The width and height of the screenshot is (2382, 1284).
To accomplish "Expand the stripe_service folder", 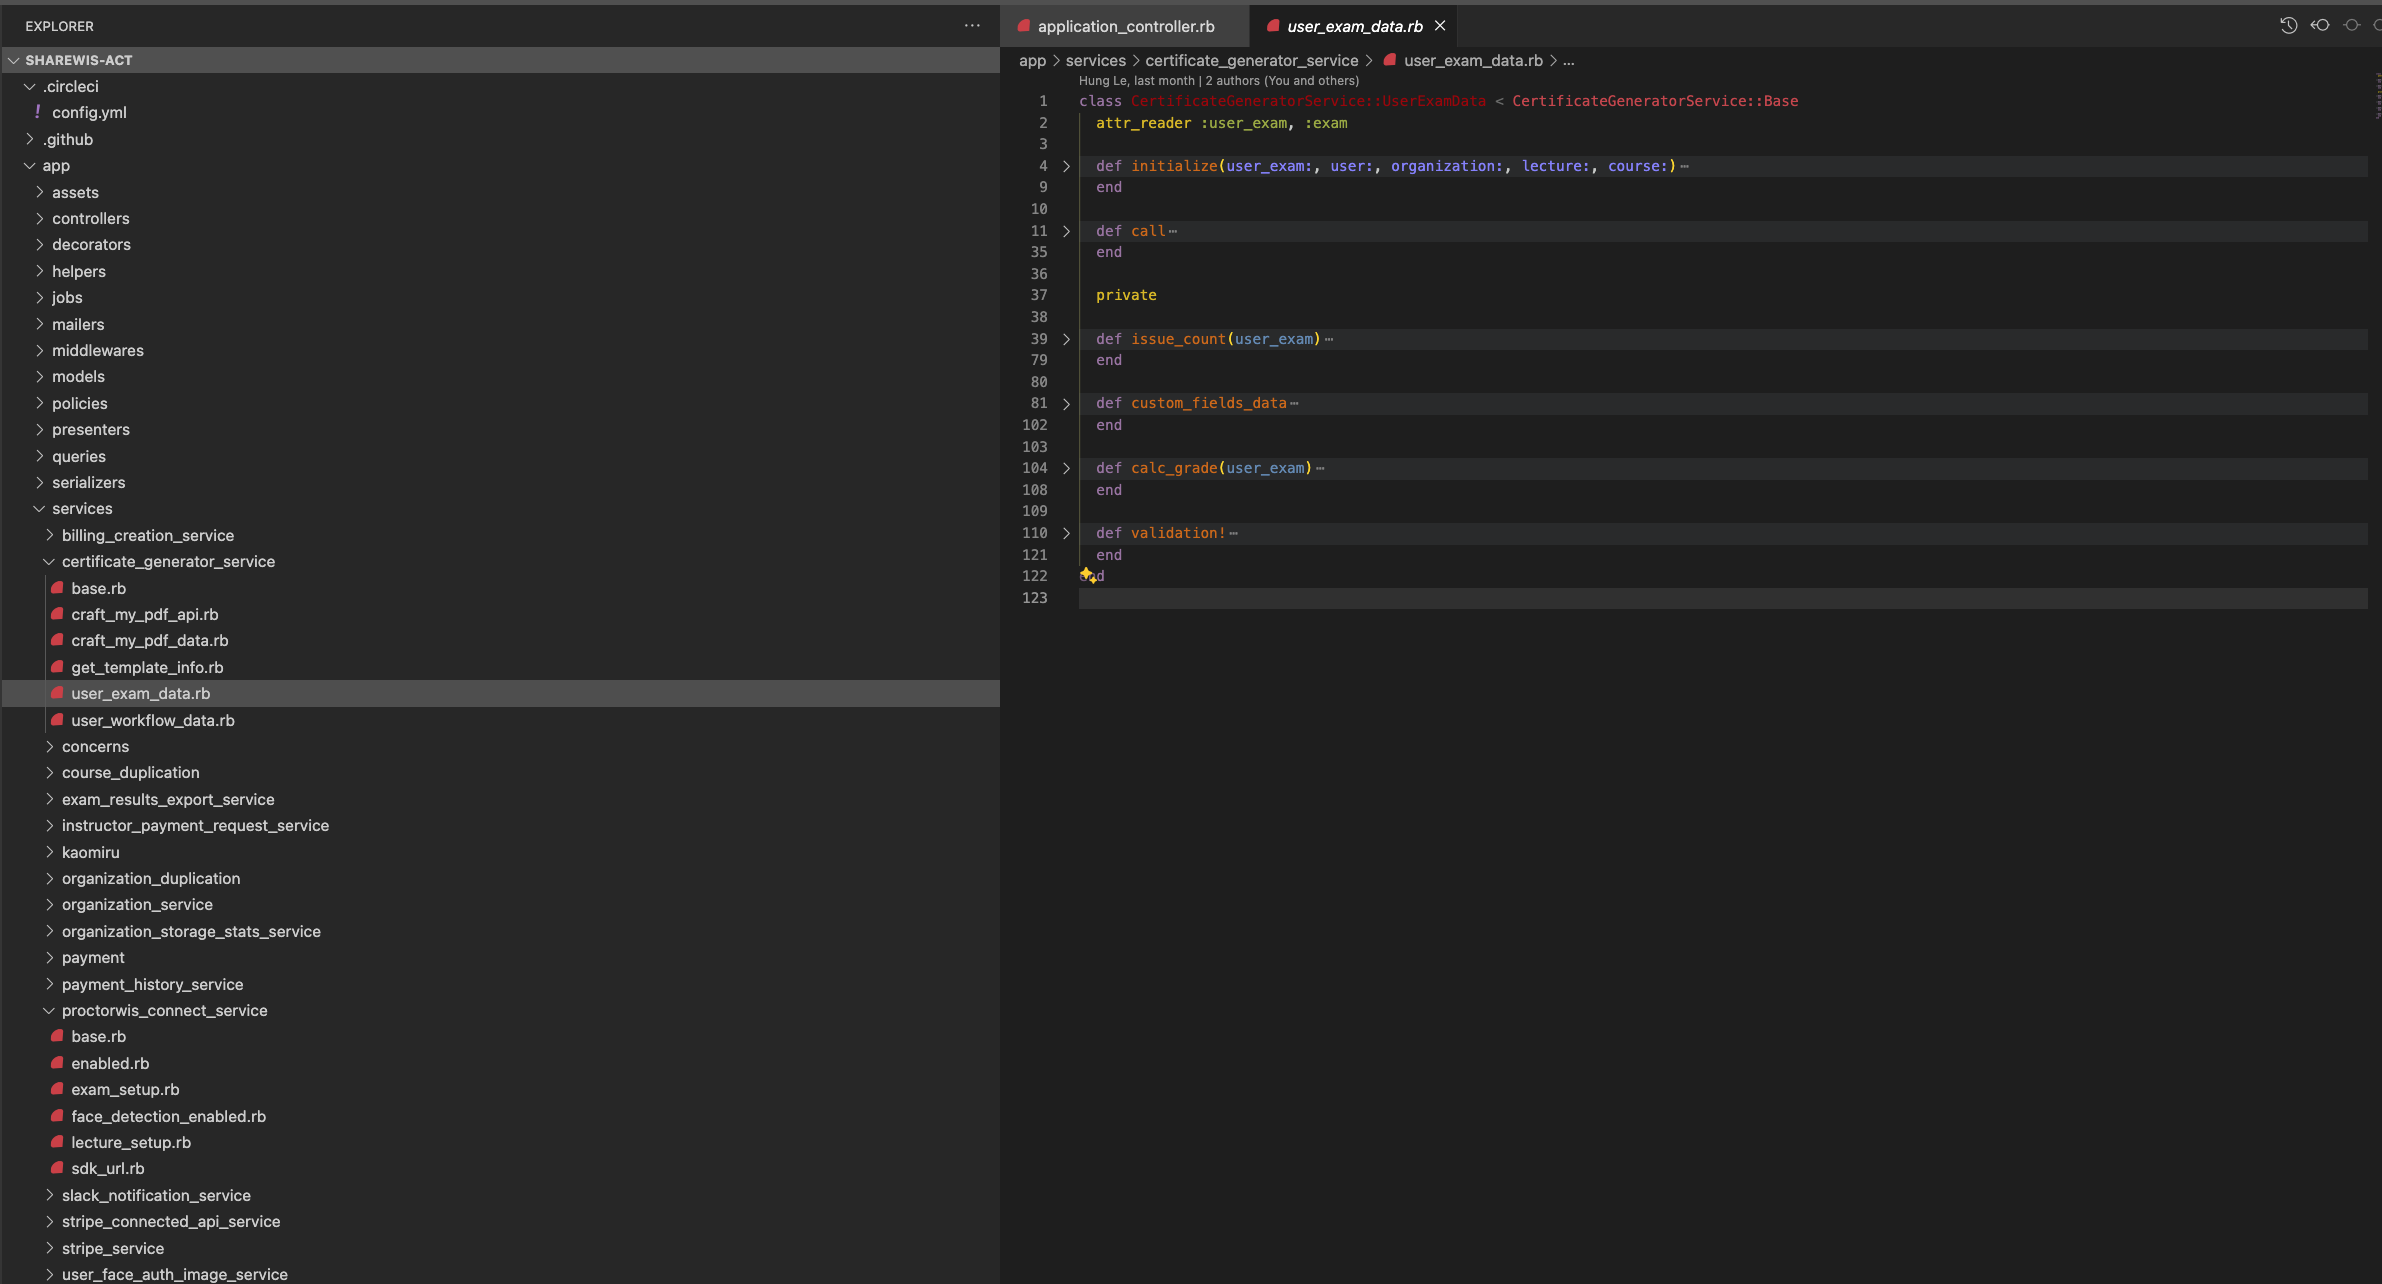I will click(500, 1248).
